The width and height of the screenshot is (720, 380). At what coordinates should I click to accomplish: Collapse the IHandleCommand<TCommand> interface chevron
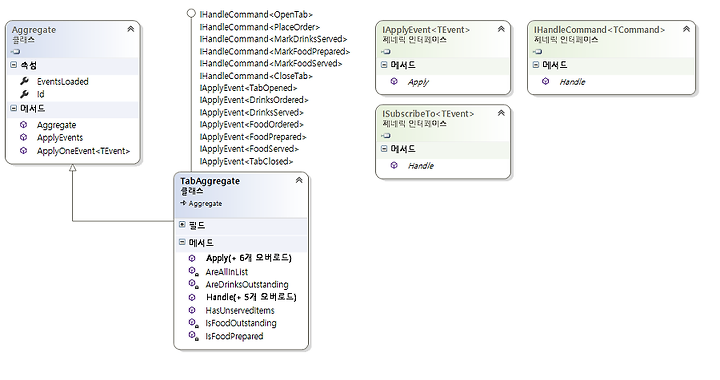686,29
